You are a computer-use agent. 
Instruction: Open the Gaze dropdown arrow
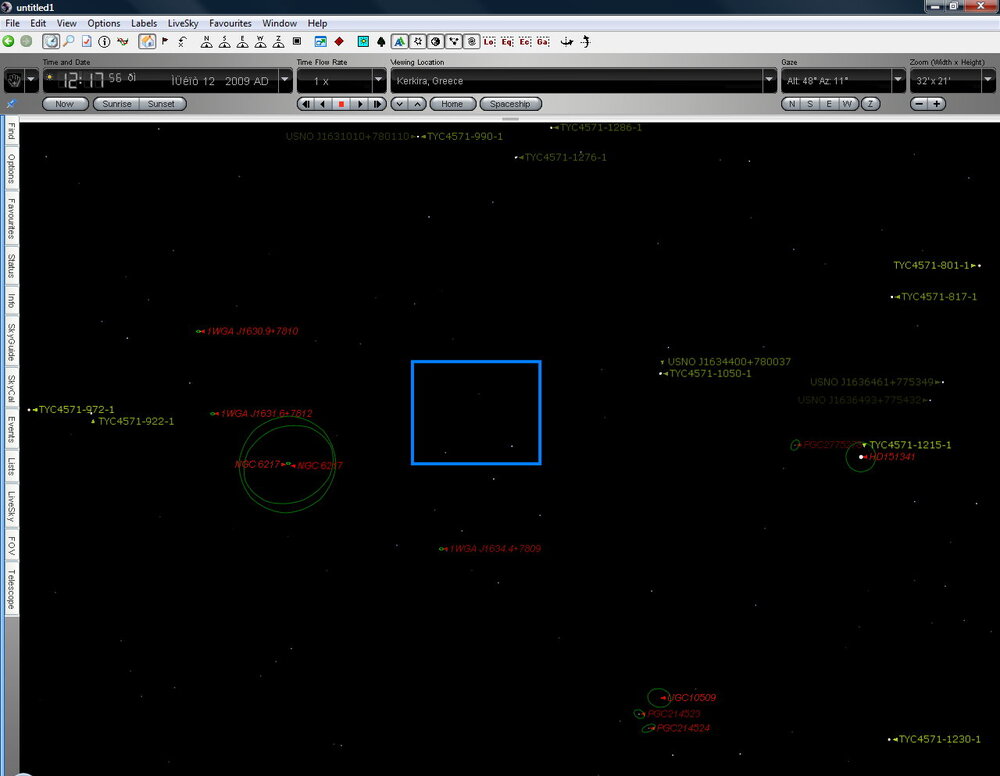pyautogui.click(x=898, y=81)
